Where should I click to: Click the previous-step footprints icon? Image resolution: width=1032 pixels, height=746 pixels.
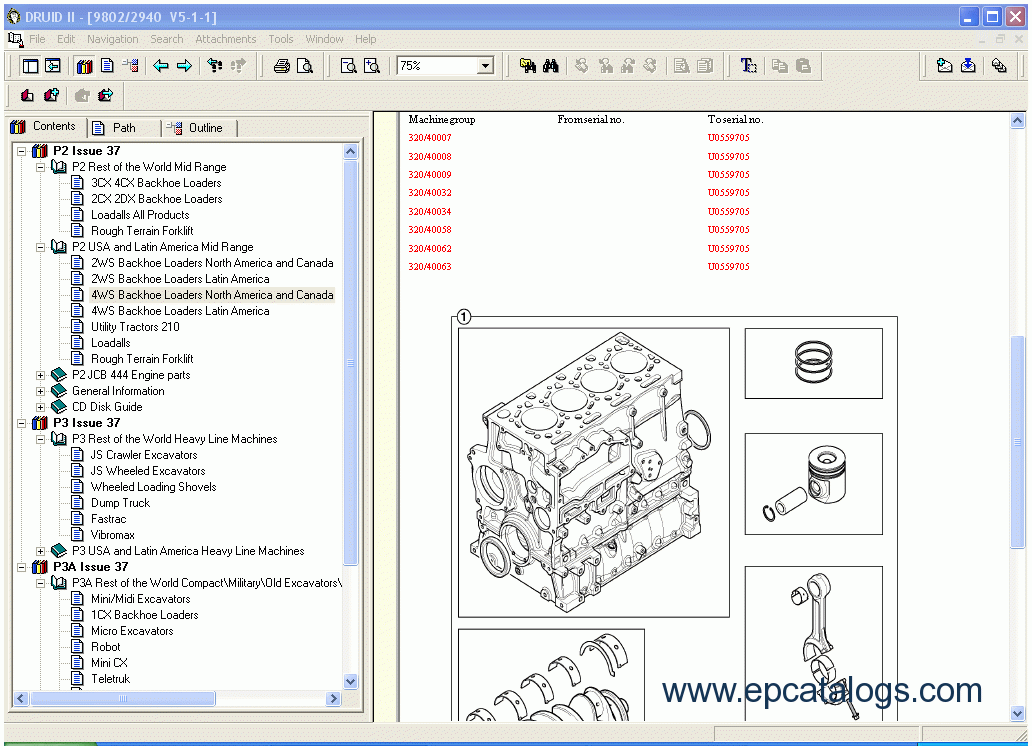[x=215, y=66]
